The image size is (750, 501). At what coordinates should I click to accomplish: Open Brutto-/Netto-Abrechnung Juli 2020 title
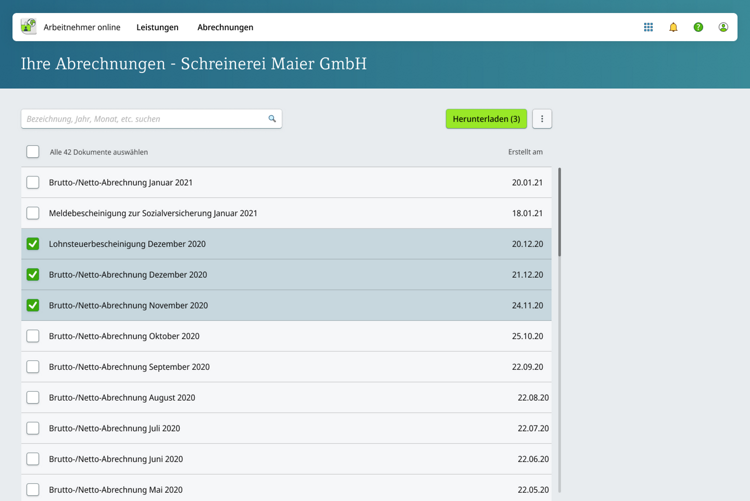(x=114, y=428)
